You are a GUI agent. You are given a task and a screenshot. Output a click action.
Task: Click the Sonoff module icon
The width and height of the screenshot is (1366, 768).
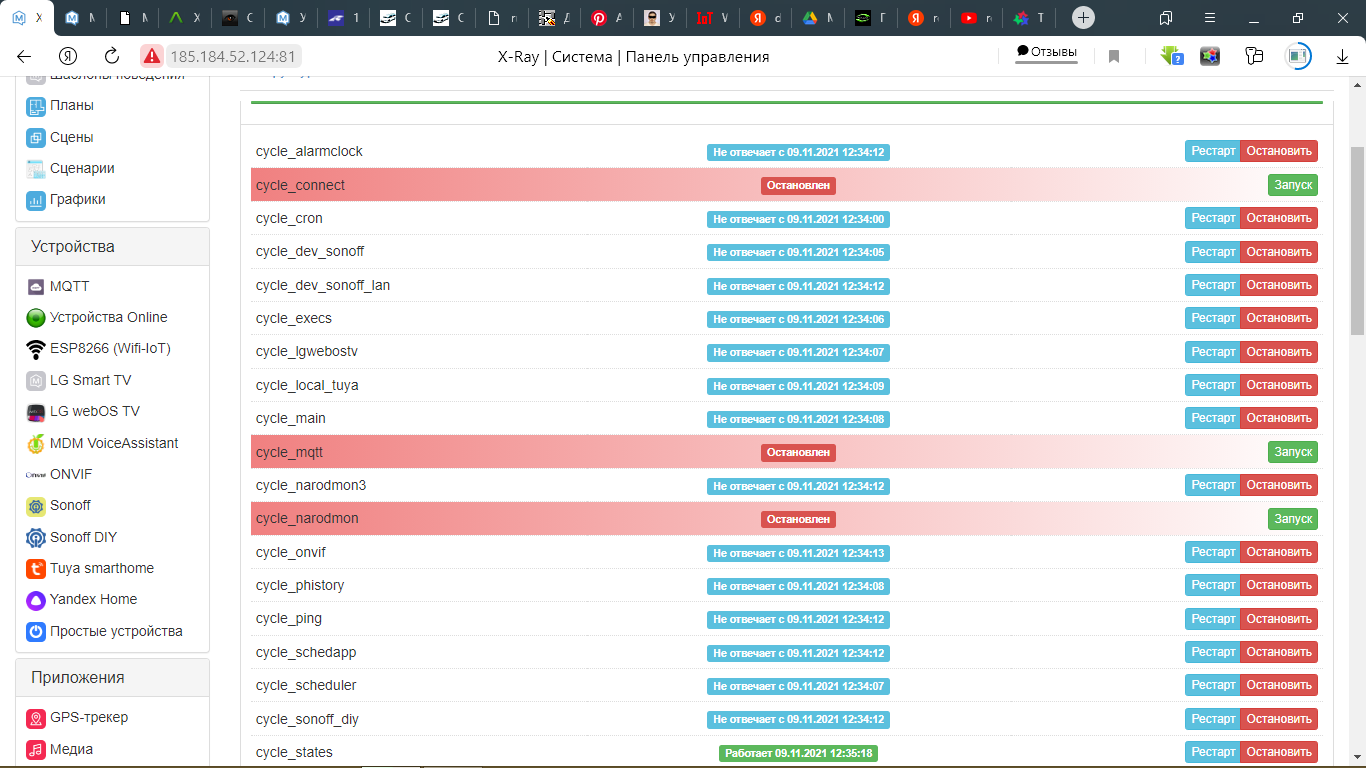tap(35, 506)
